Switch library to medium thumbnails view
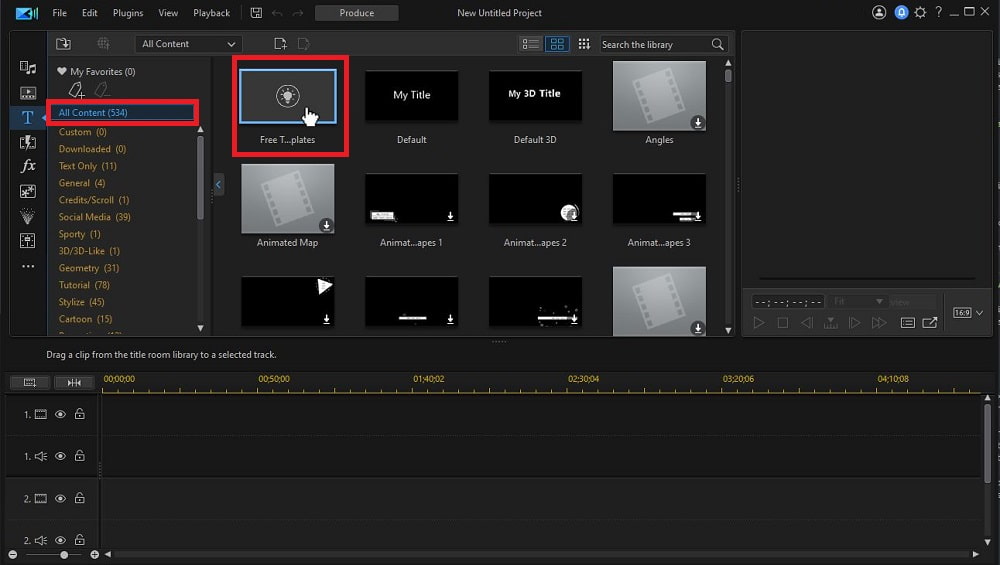This screenshot has width=1000, height=565. pyautogui.click(x=557, y=43)
